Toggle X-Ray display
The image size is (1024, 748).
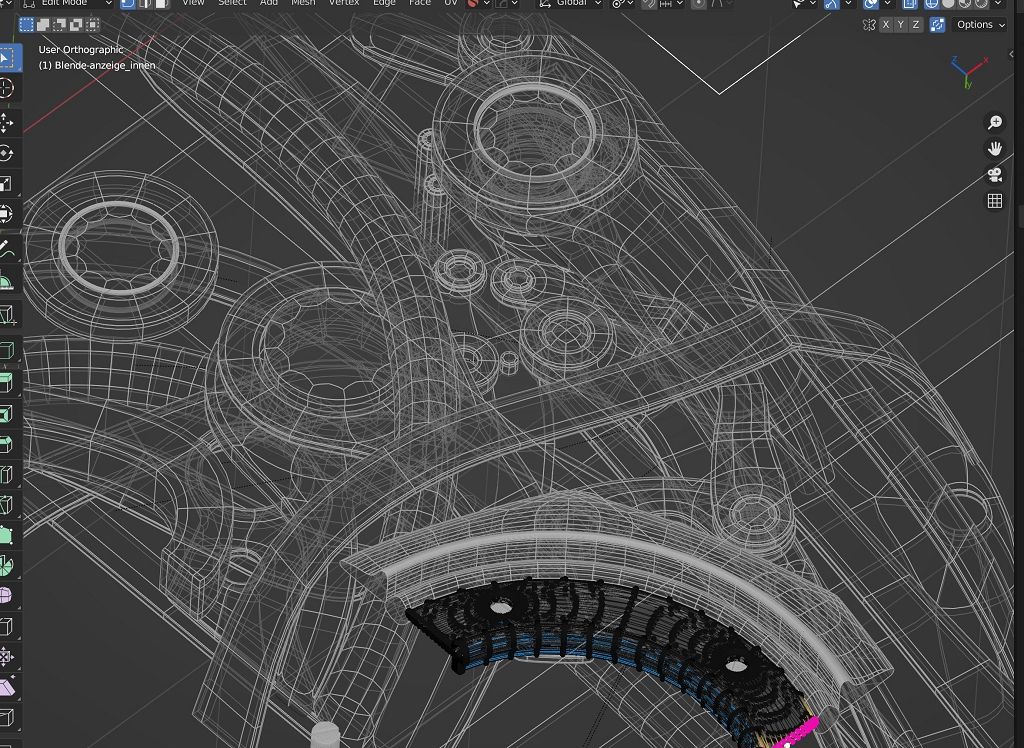click(910, 3)
